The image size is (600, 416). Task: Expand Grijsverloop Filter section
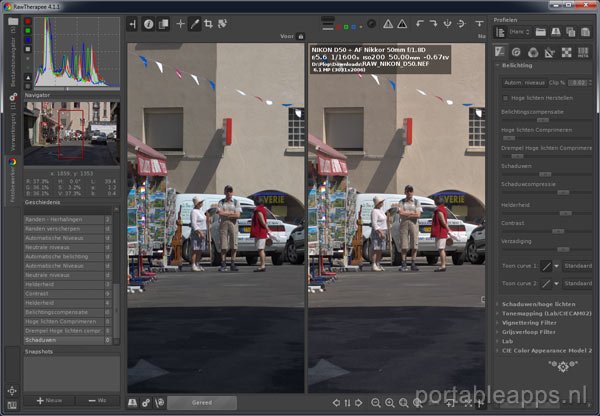pyautogui.click(x=528, y=332)
